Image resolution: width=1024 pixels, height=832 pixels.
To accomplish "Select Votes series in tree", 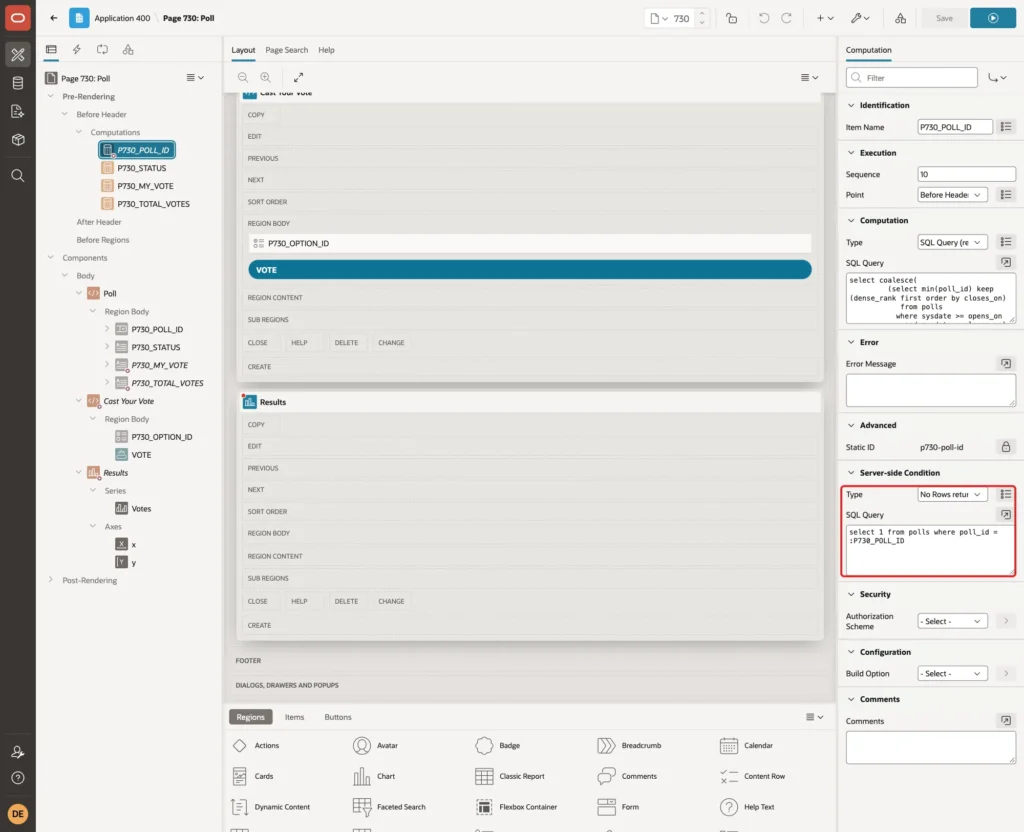I will pyautogui.click(x=141, y=508).
